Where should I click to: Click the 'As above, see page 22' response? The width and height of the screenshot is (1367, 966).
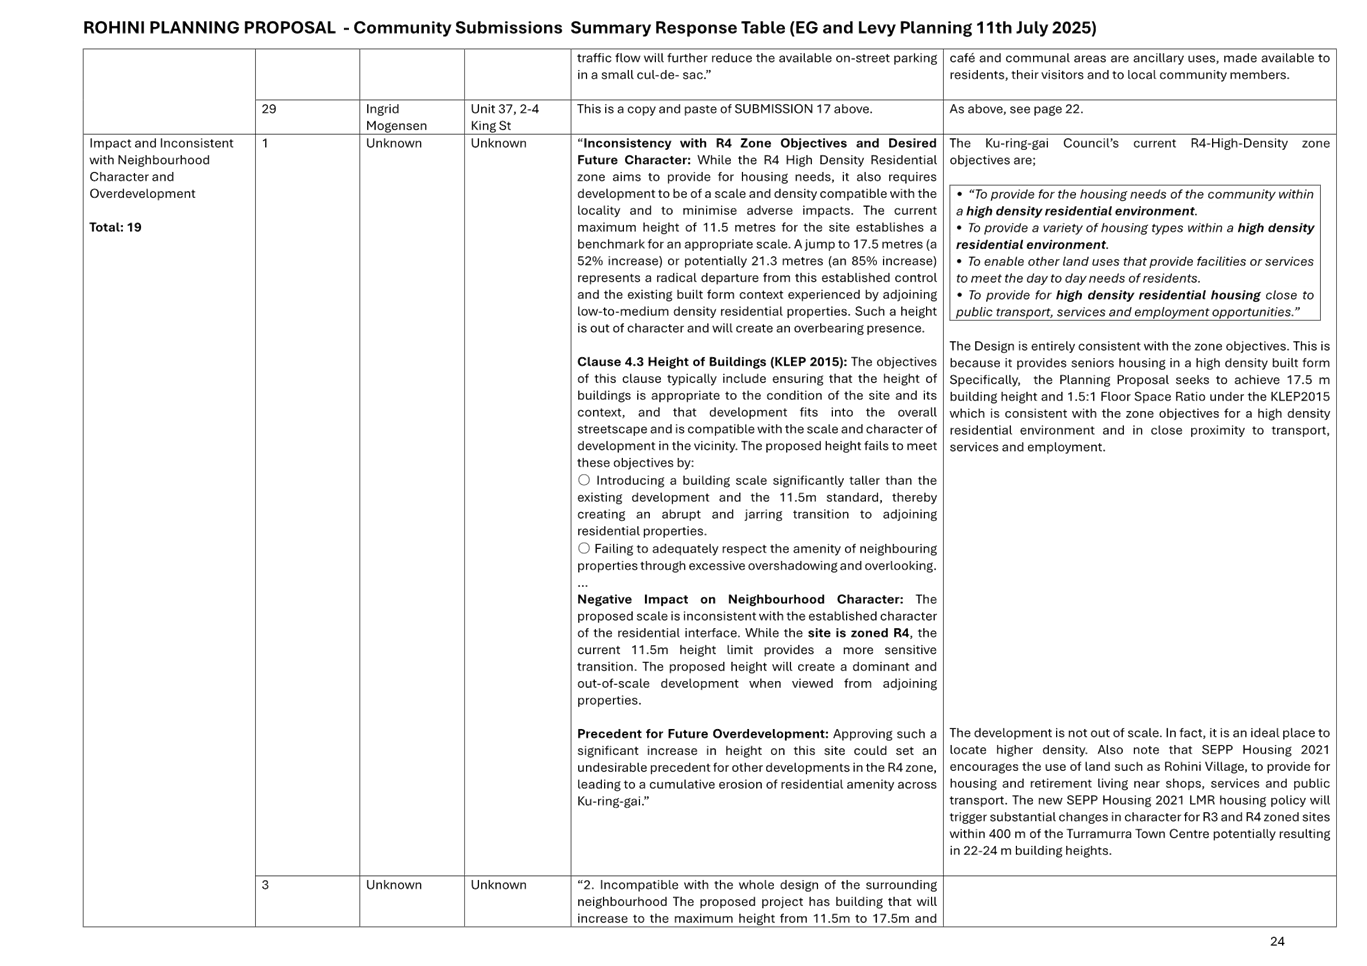click(x=1015, y=109)
